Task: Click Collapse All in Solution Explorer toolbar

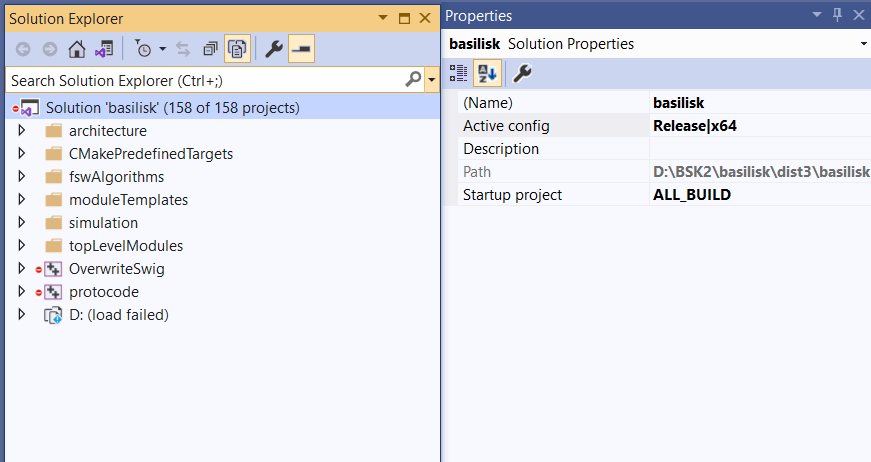Action: coord(210,48)
